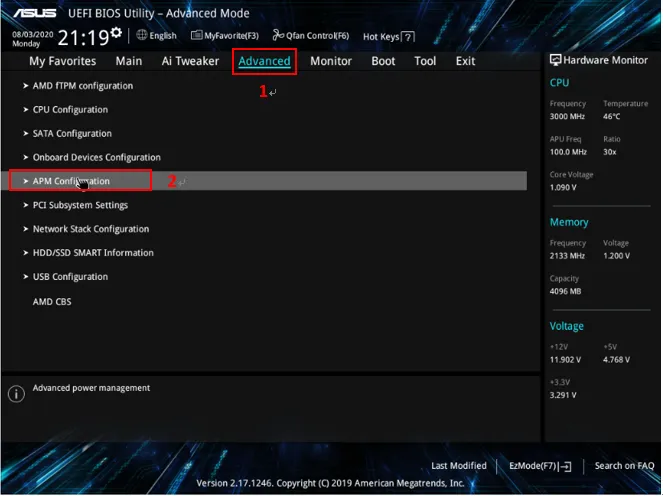Click Last Modified button
663x496 pixels.
pos(459,466)
